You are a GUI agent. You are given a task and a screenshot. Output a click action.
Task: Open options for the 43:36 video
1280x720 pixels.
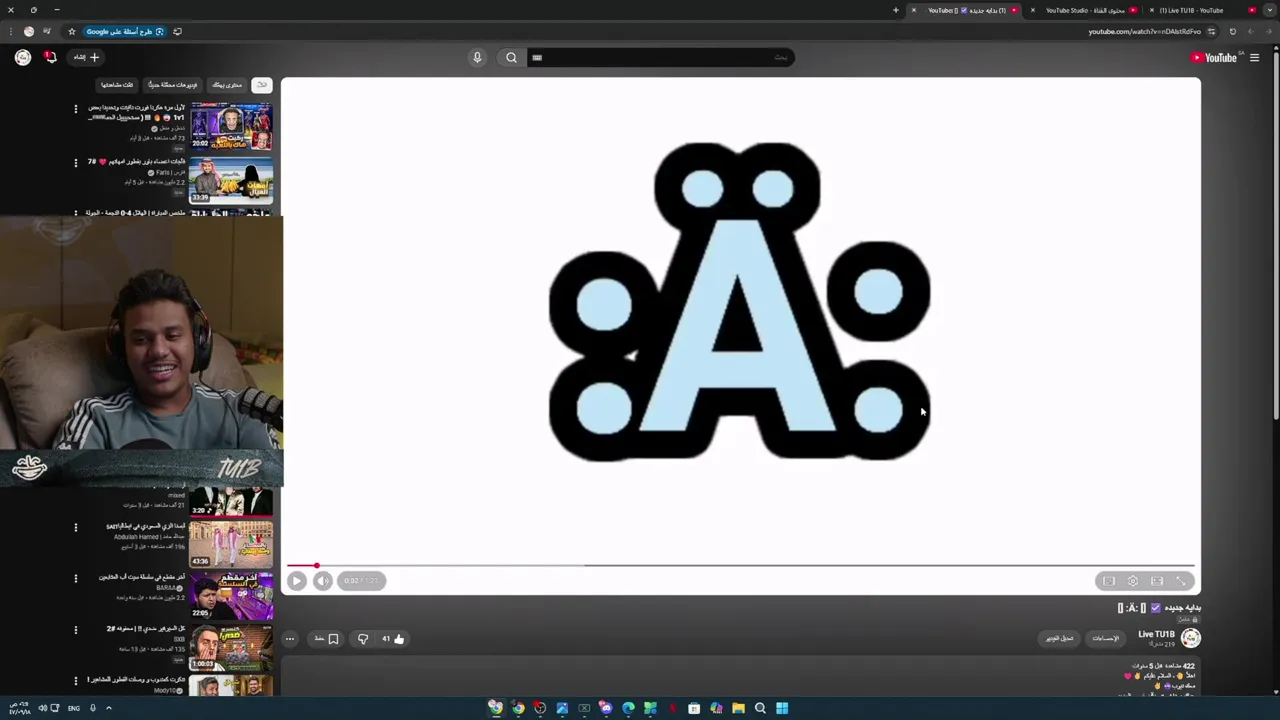[75, 527]
